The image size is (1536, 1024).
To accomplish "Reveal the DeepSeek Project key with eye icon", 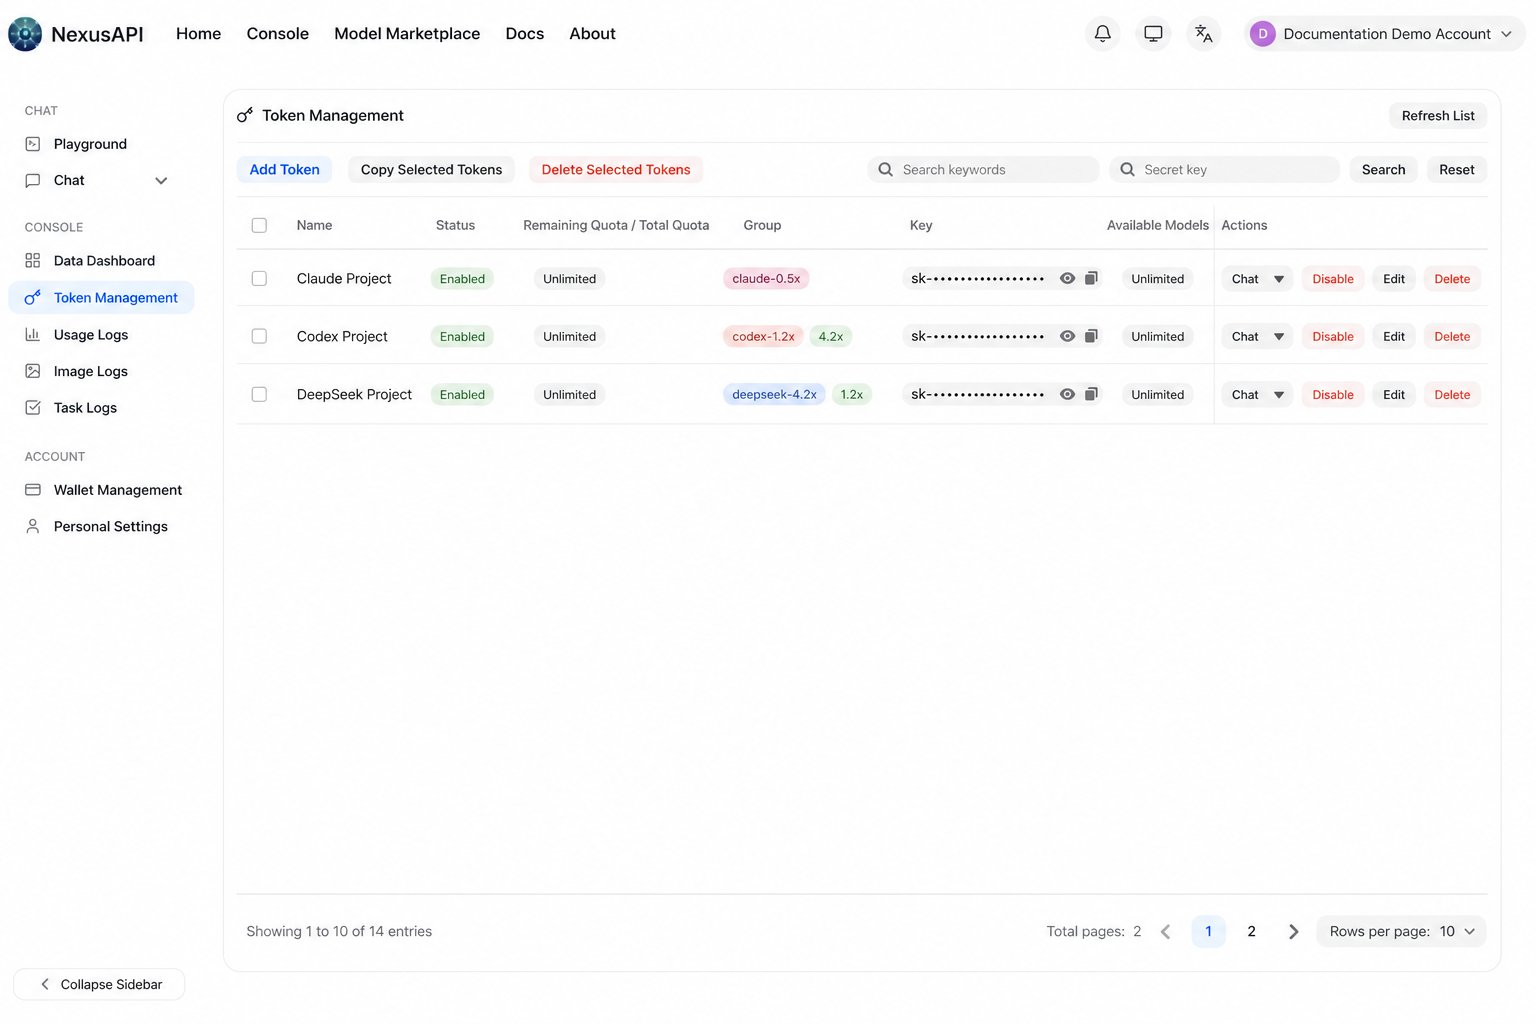I will 1067,395.
